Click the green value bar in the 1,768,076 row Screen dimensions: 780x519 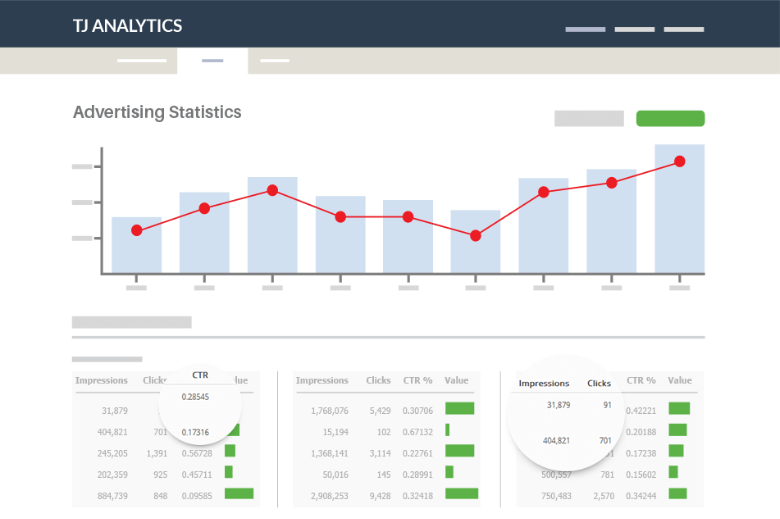pyautogui.click(x=459, y=408)
